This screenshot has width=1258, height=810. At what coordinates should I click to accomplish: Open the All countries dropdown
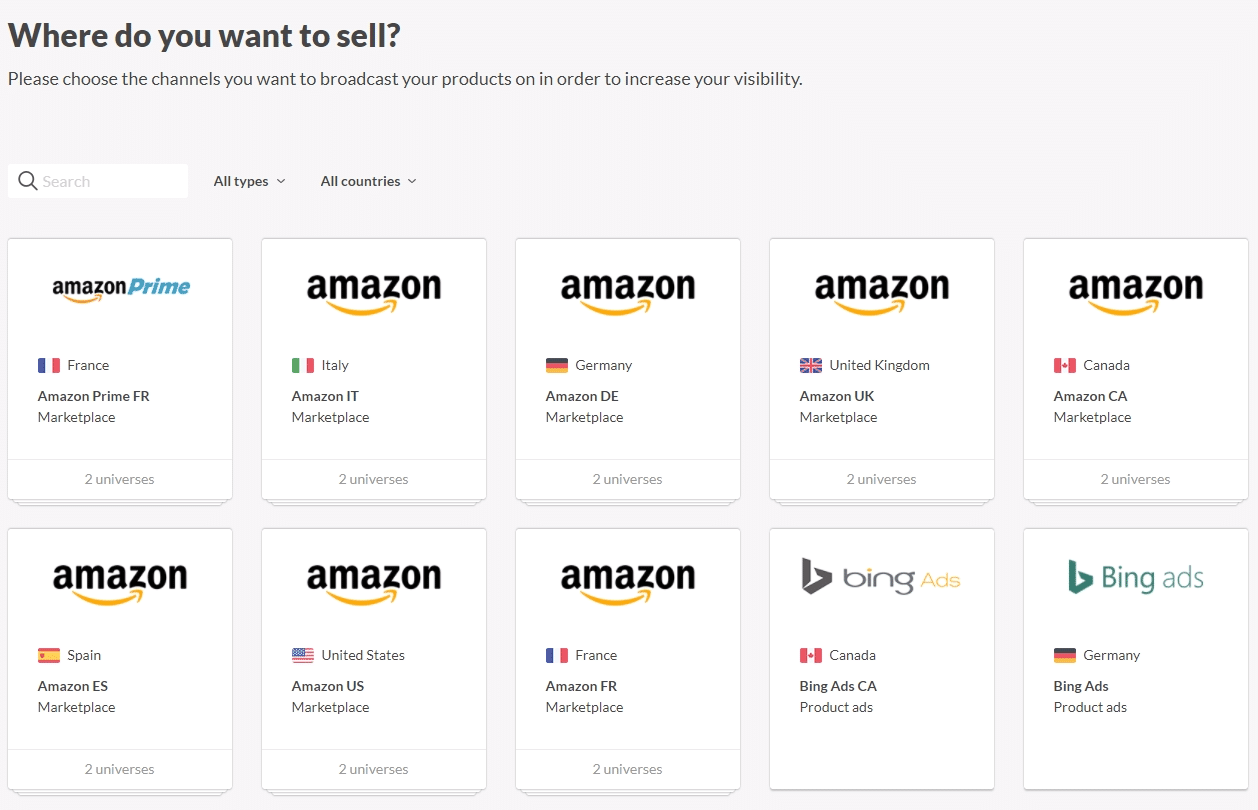tap(368, 181)
